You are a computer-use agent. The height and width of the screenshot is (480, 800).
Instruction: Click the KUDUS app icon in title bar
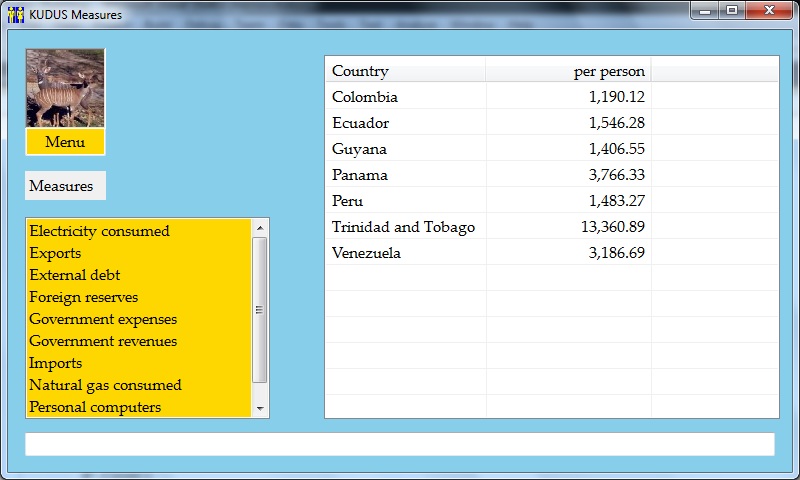point(16,14)
